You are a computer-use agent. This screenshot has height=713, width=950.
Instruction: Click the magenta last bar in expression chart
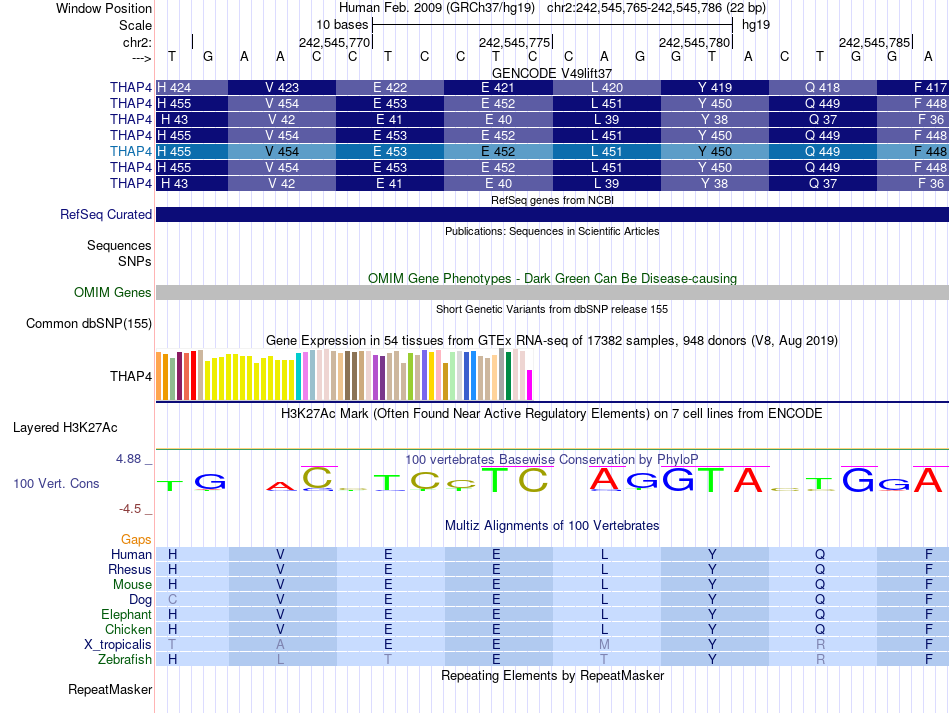pos(530,385)
